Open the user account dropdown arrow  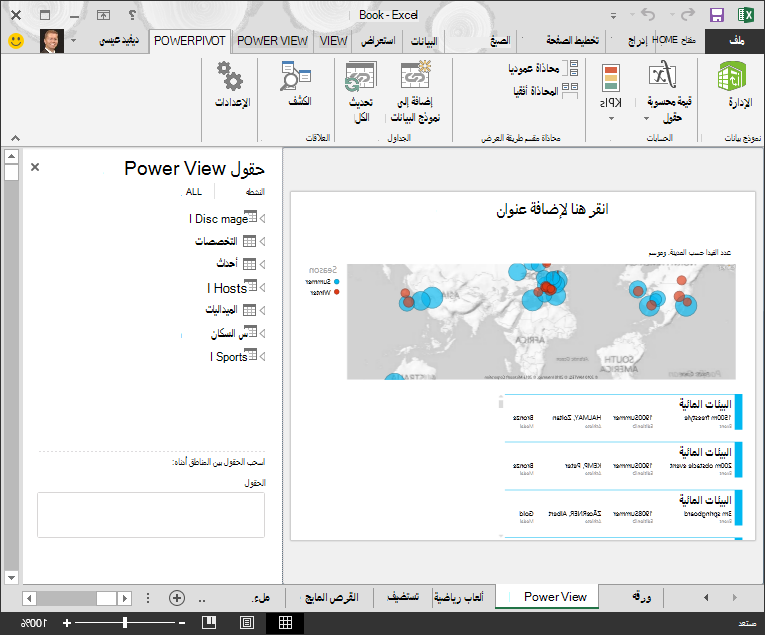[x=74, y=40]
